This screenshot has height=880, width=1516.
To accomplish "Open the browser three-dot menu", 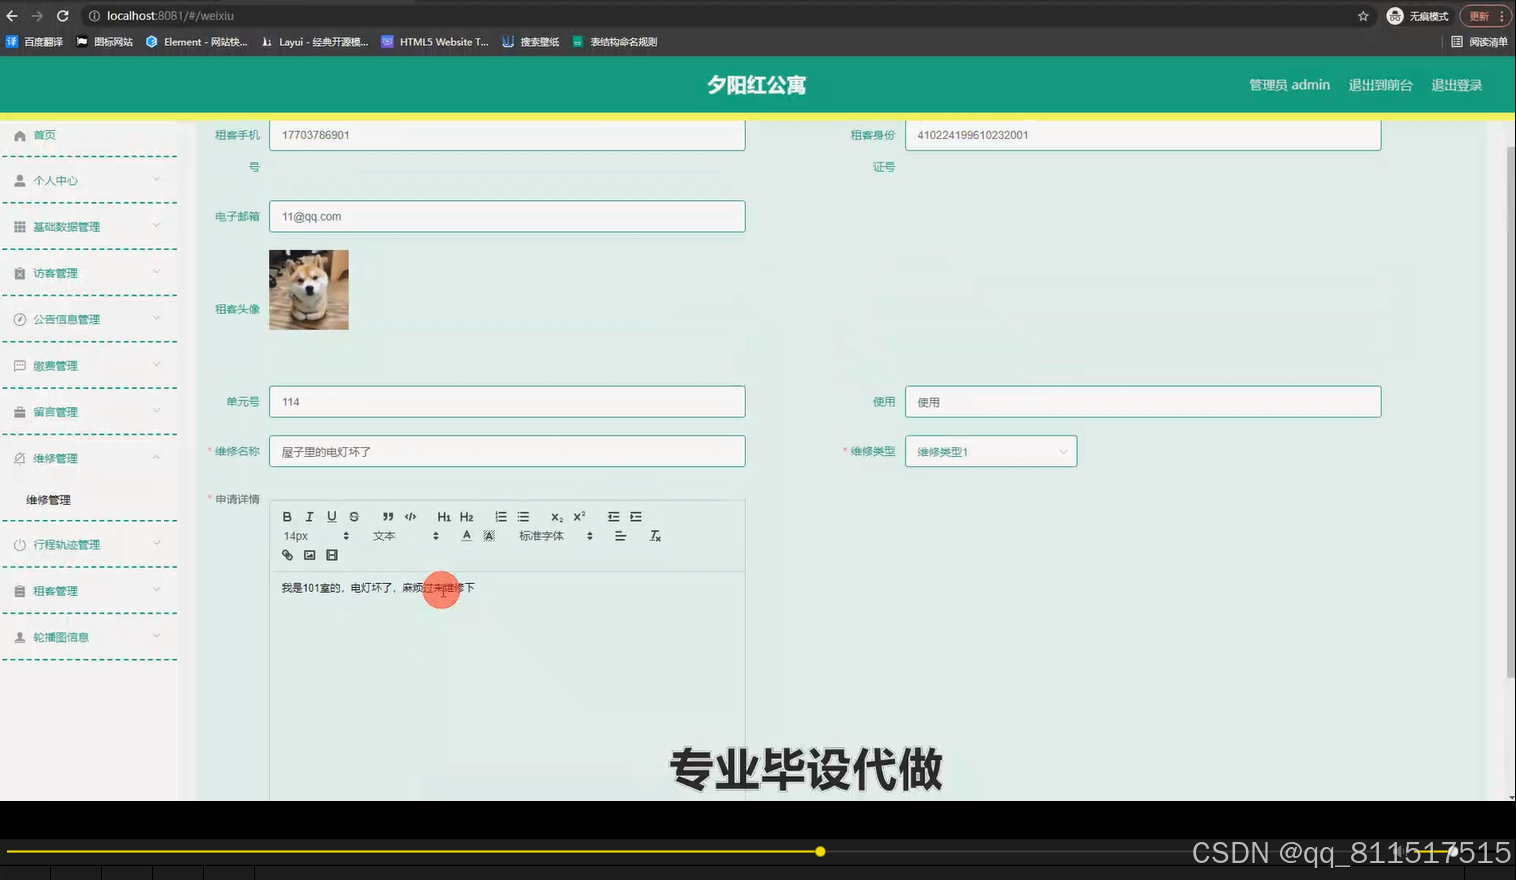I will point(1502,16).
